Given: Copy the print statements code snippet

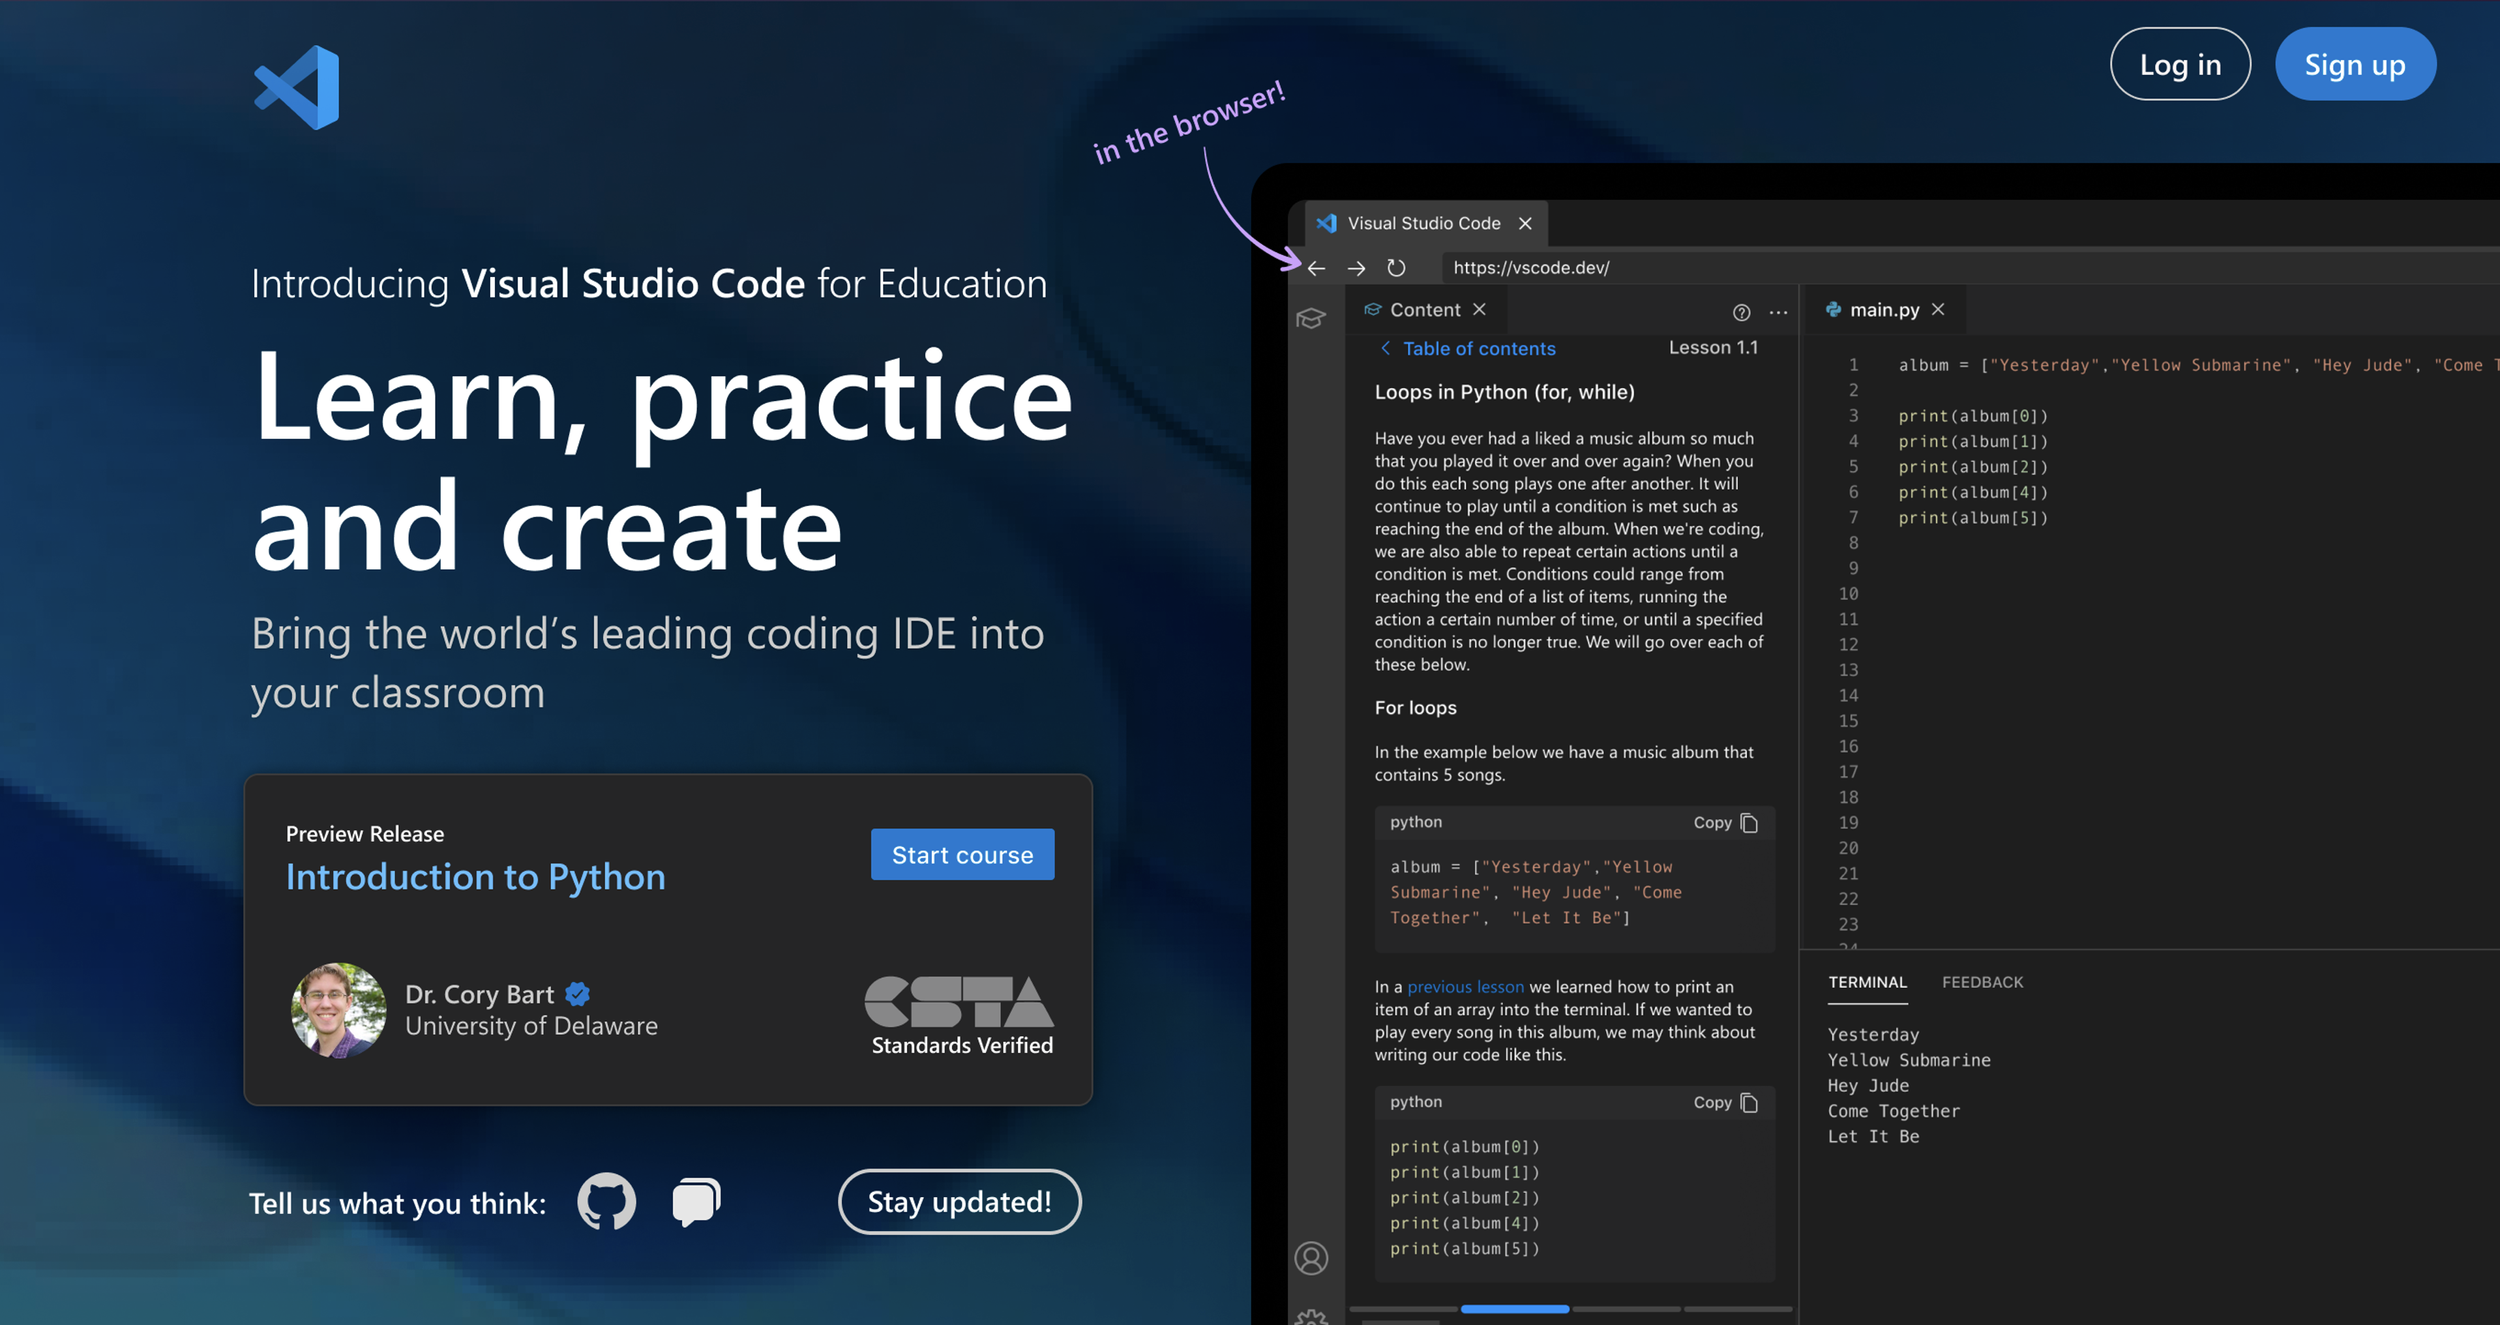Looking at the screenshot, I should click(1725, 1102).
